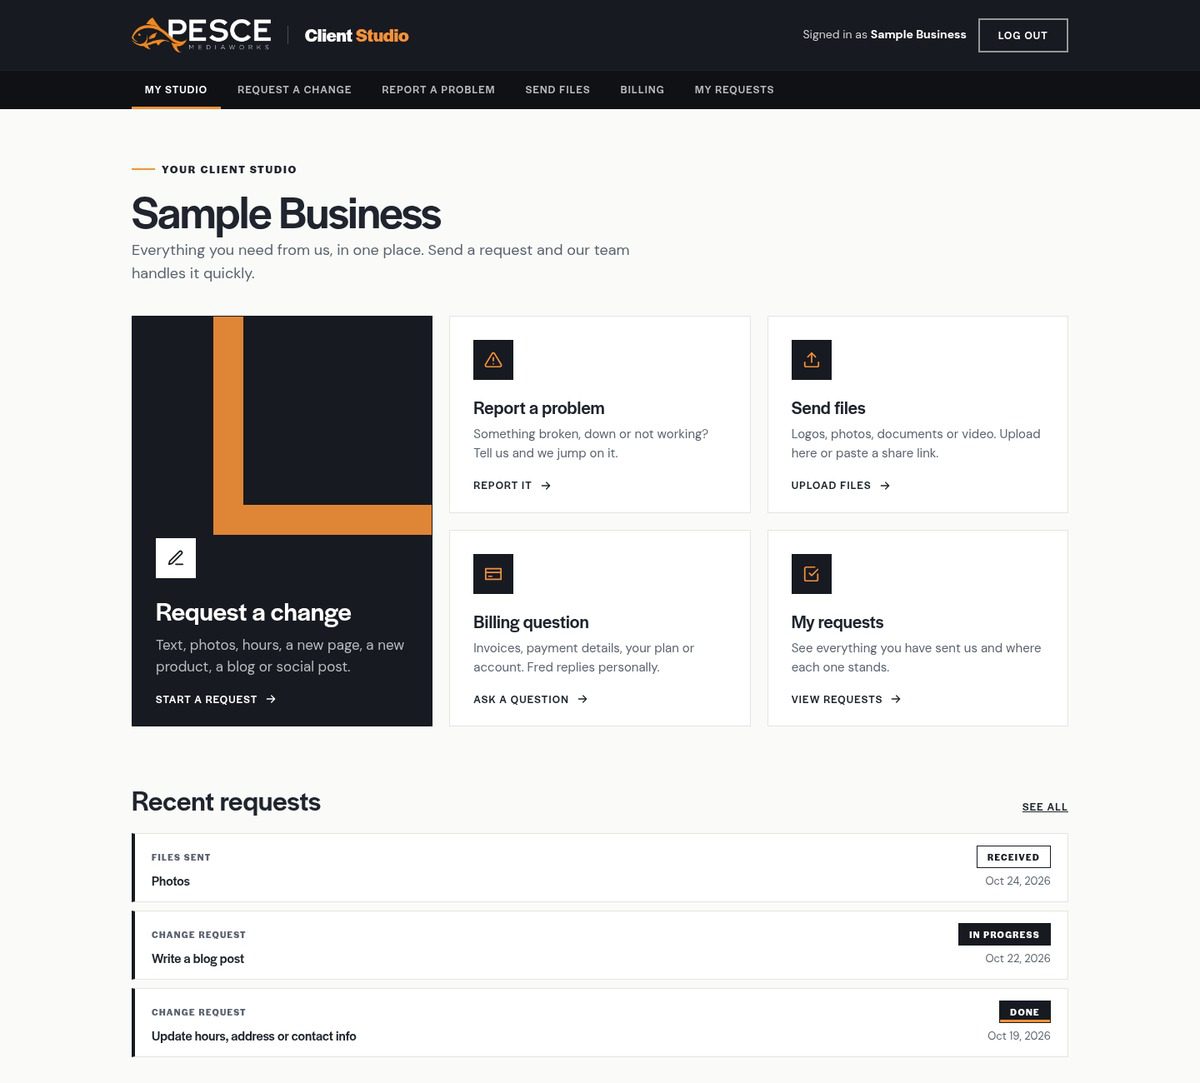Click the Send files card heading
The width and height of the screenshot is (1200, 1083).
pos(828,408)
